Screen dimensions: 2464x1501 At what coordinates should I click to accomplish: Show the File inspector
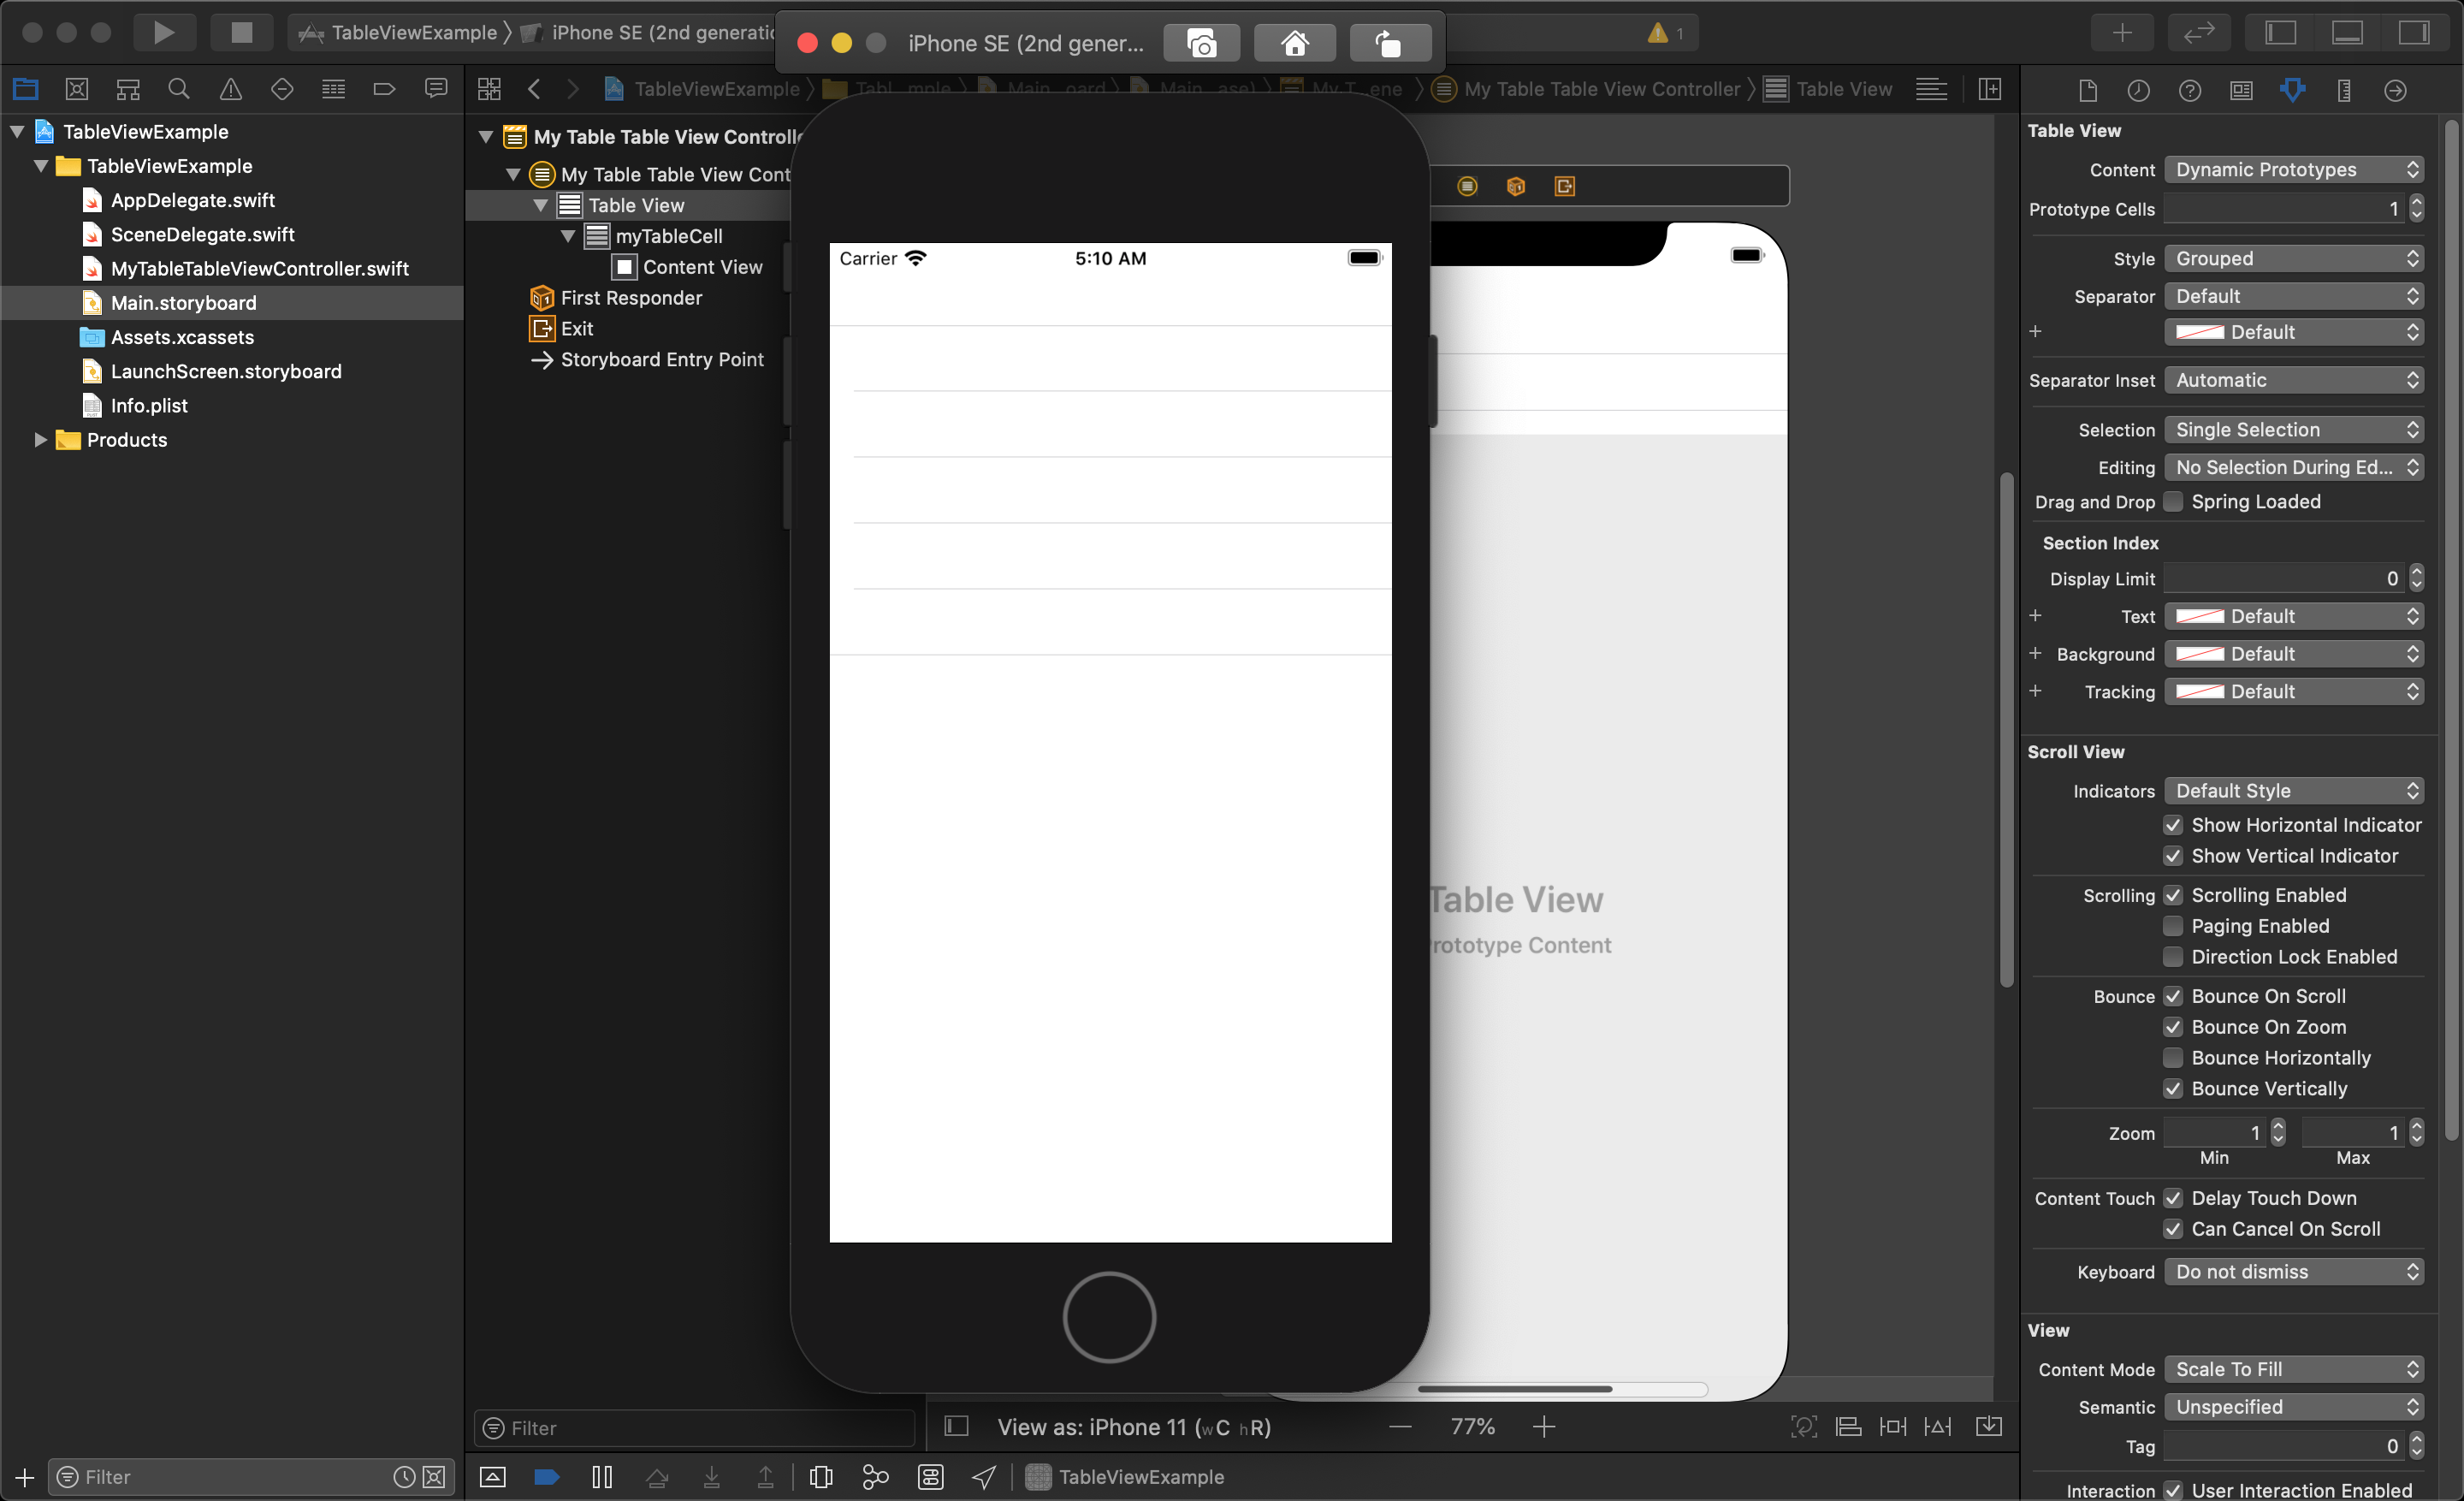[x=2087, y=90]
